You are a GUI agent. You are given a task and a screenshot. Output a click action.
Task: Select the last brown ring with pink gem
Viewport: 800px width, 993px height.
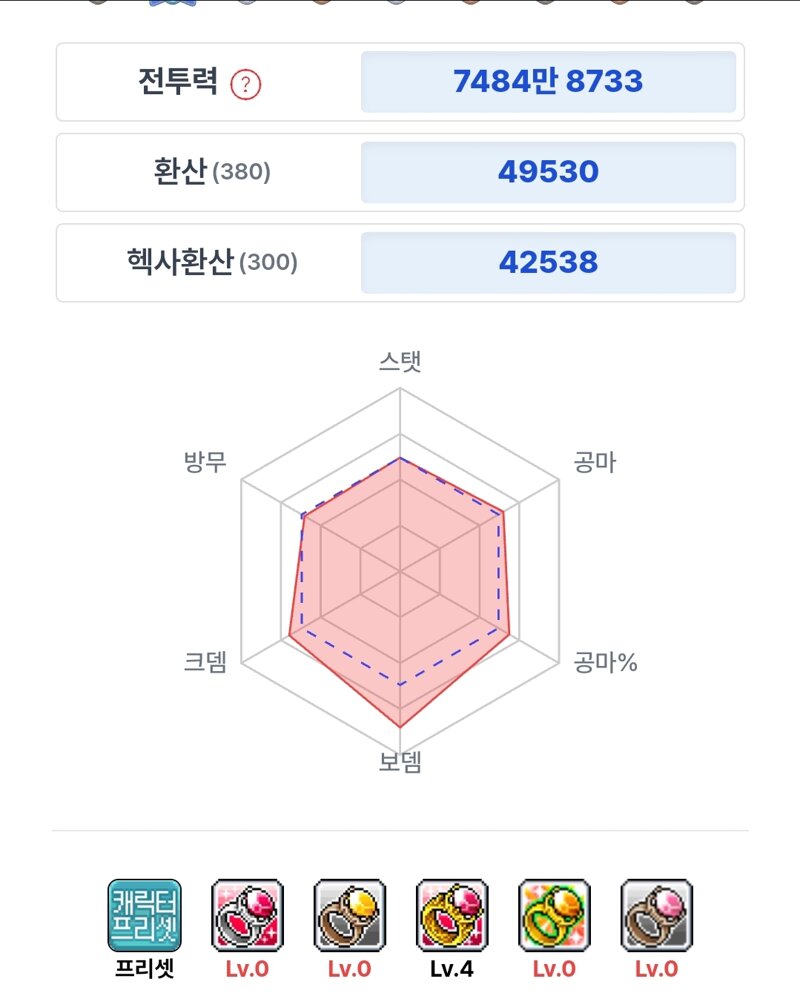point(657,915)
